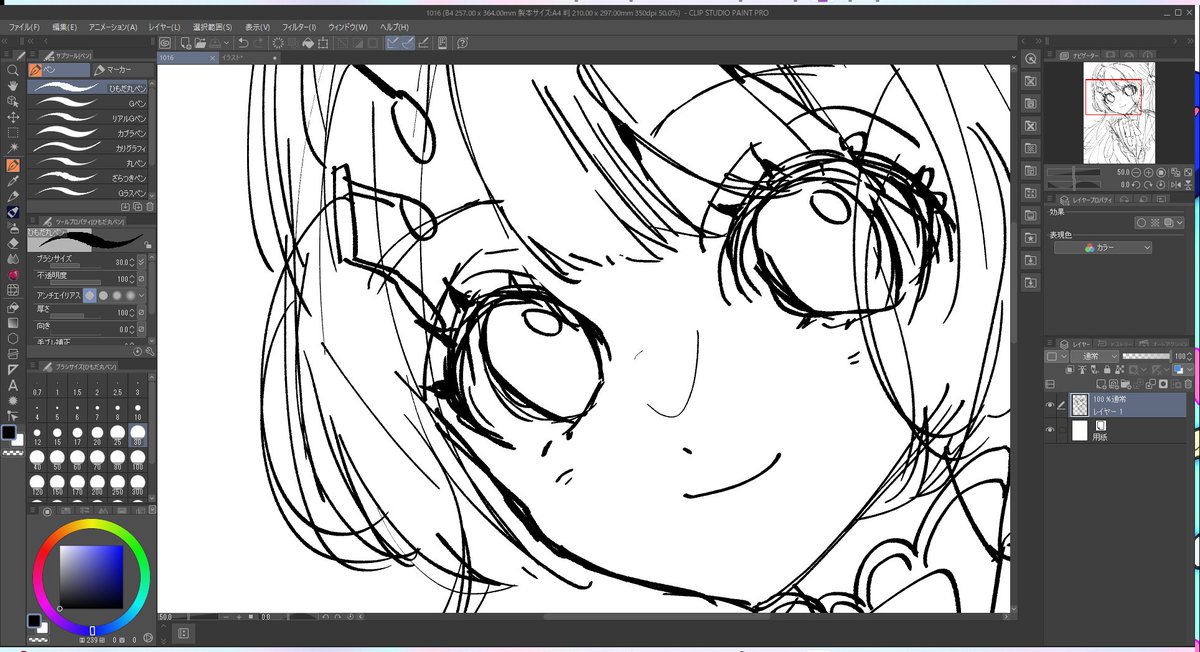Screen dimensions: 1200x652
Task: Select カブラペン sub tool
Action: [89, 133]
